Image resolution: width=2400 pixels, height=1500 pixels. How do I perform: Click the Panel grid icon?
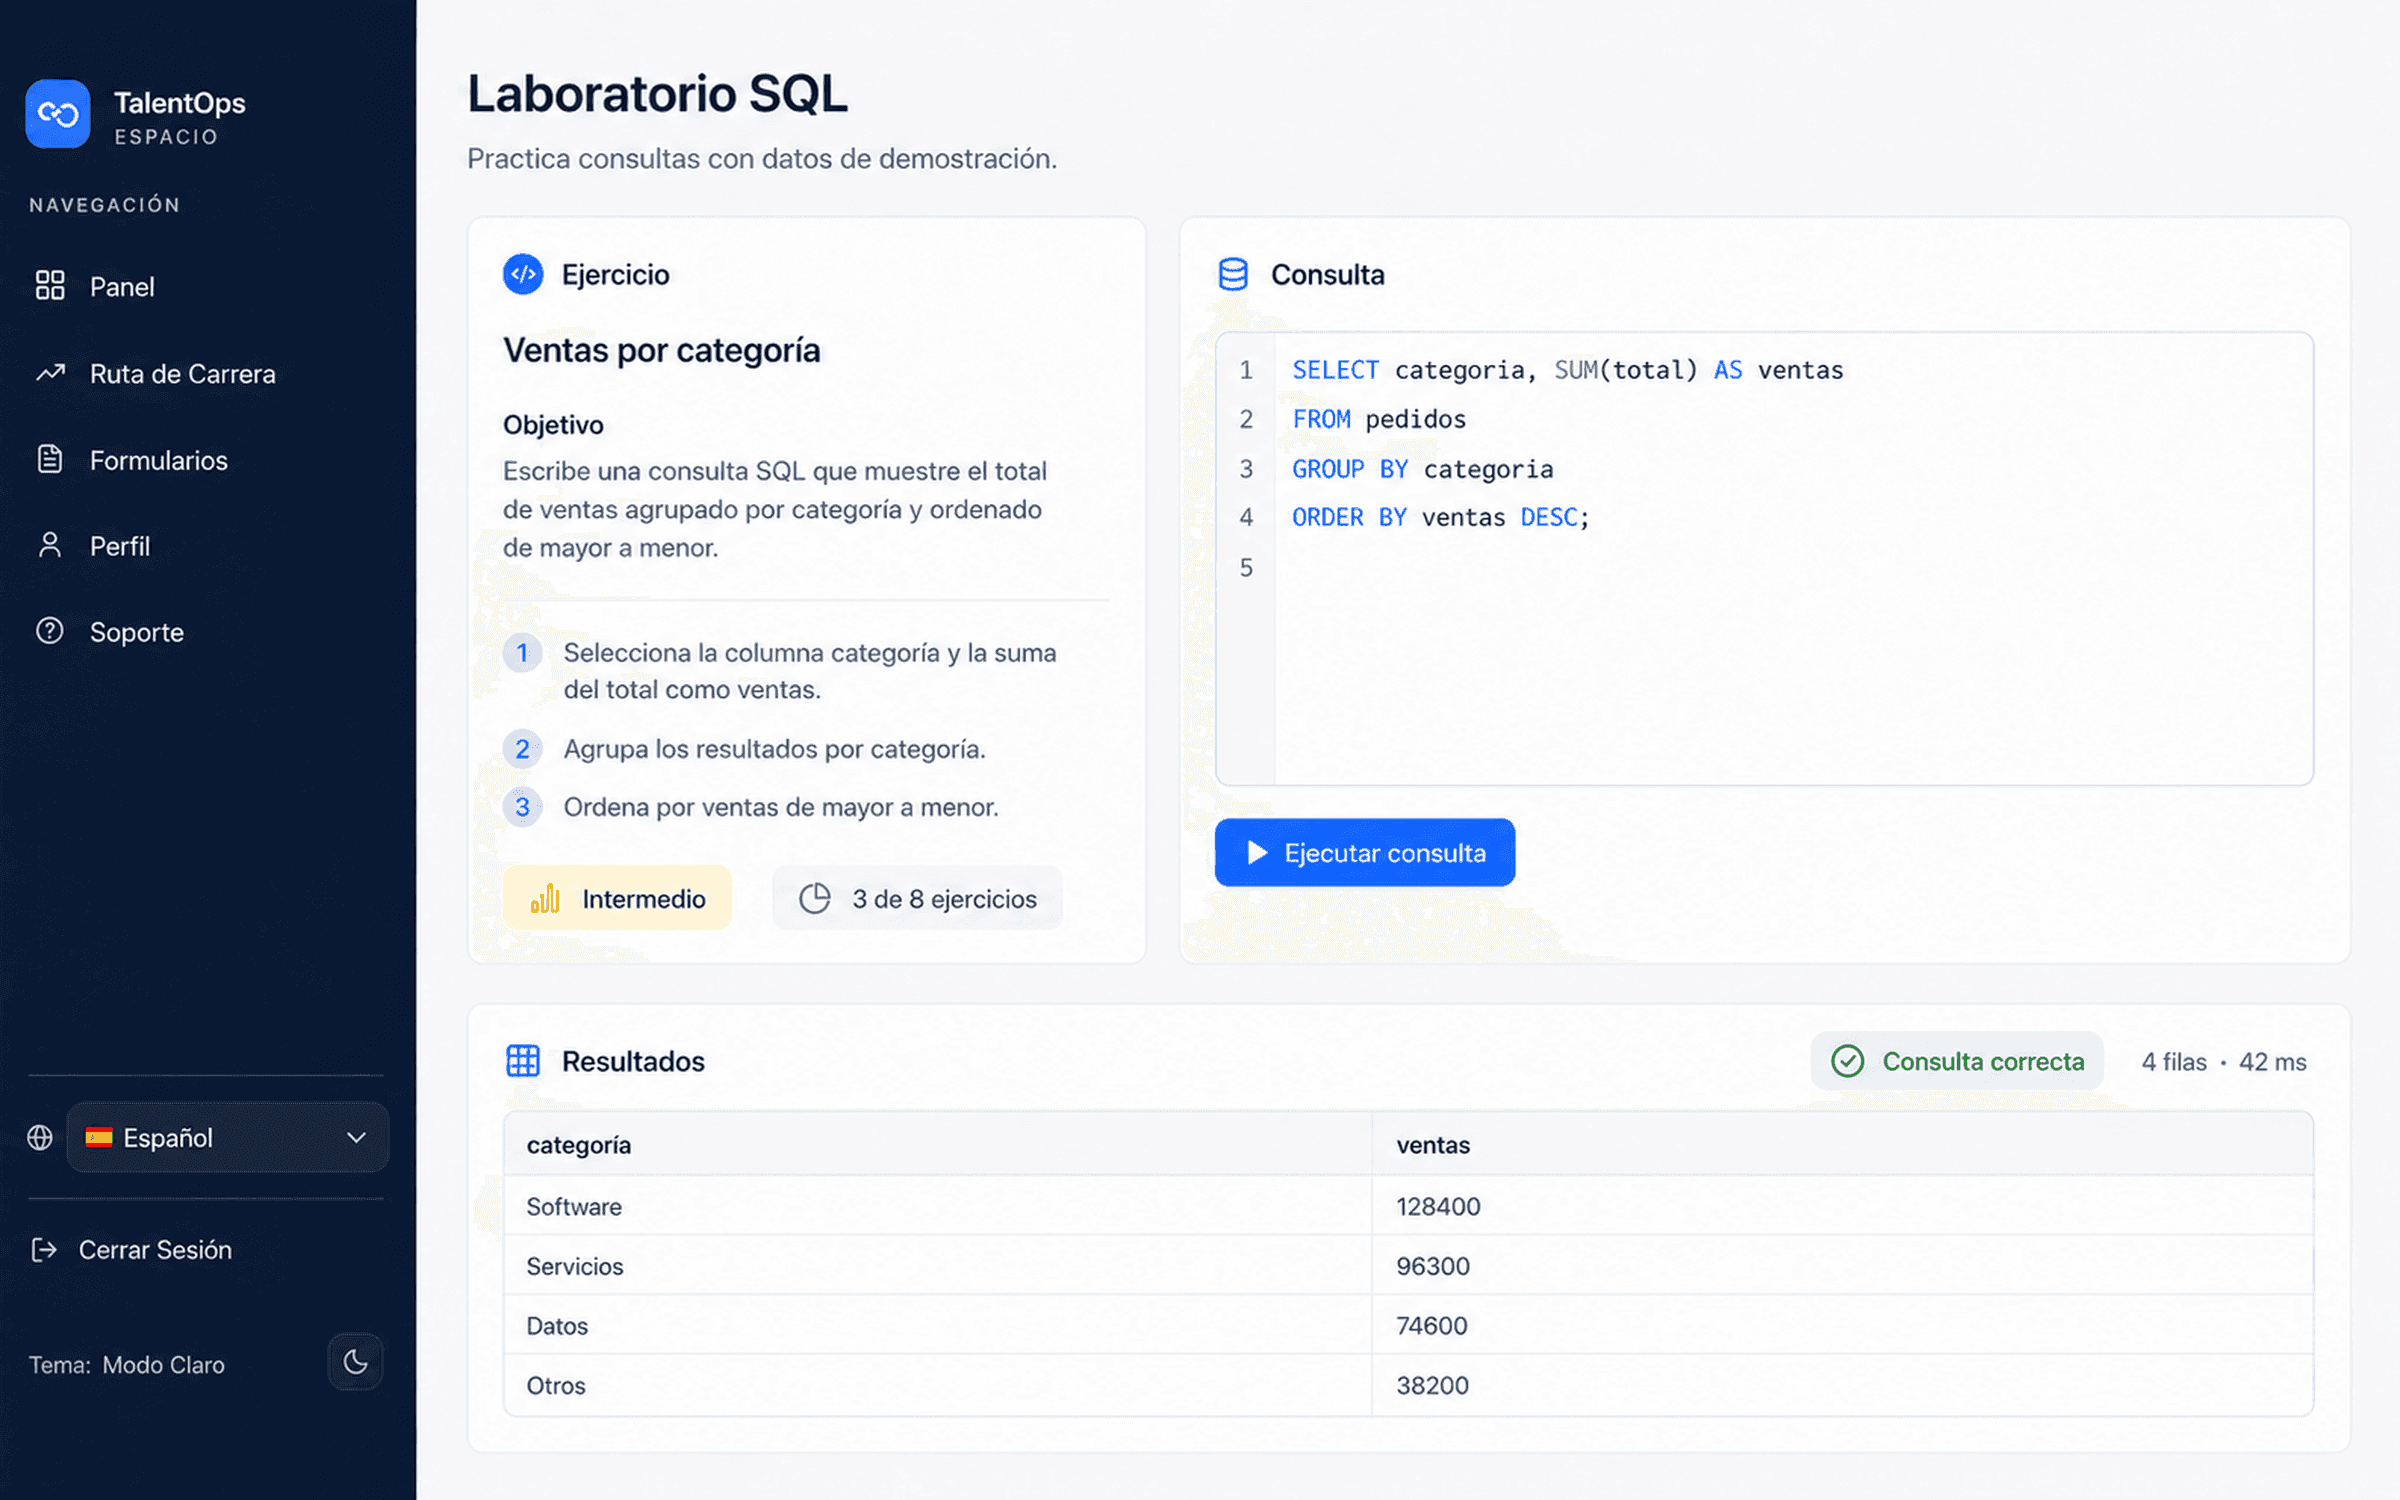click(x=50, y=286)
